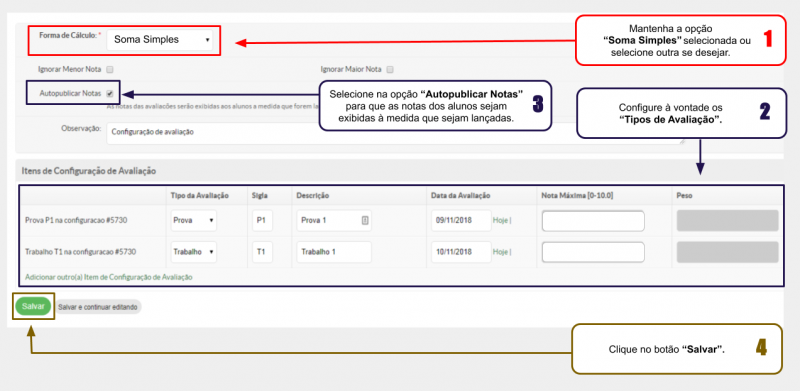Click the Forma de Cálculo label
Screen dimensions: 800x391
[70, 36]
